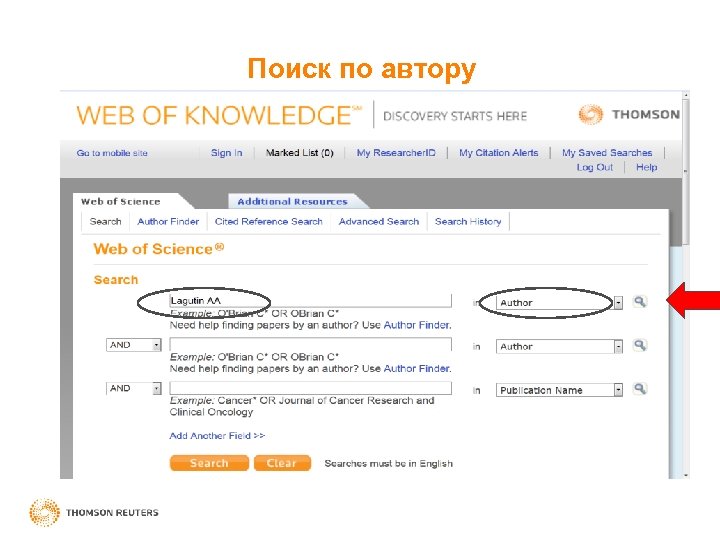Click the WEB OF KNOWLEDGE header logo

pyautogui.click(x=219, y=115)
